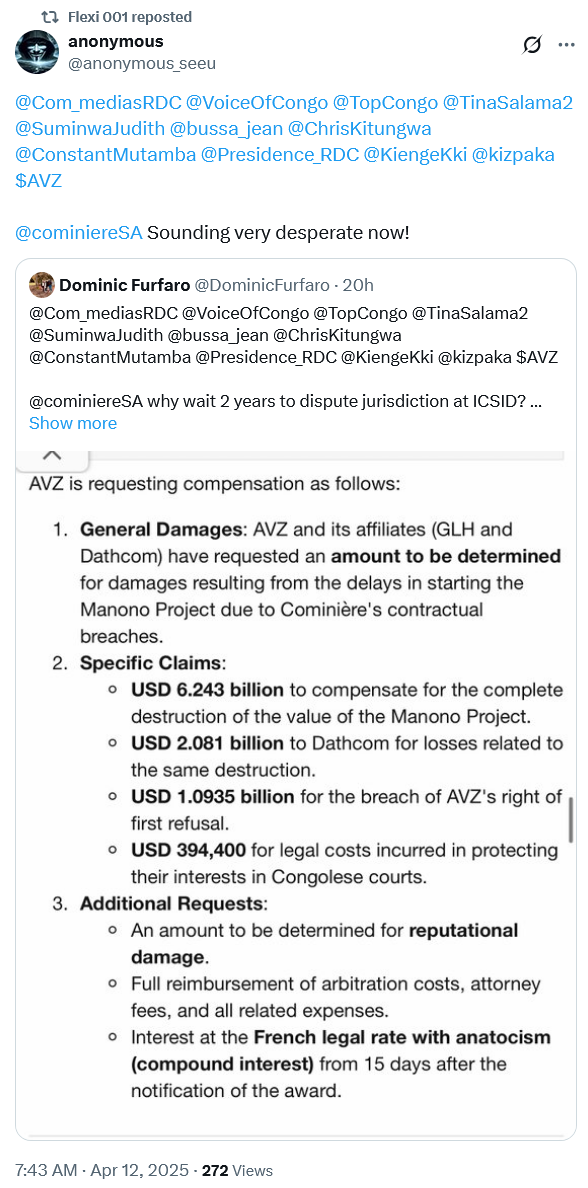The height and width of the screenshot is (1188, 588).
Task: Expand quoted tweet with Show more
Action: coord(73,423)
